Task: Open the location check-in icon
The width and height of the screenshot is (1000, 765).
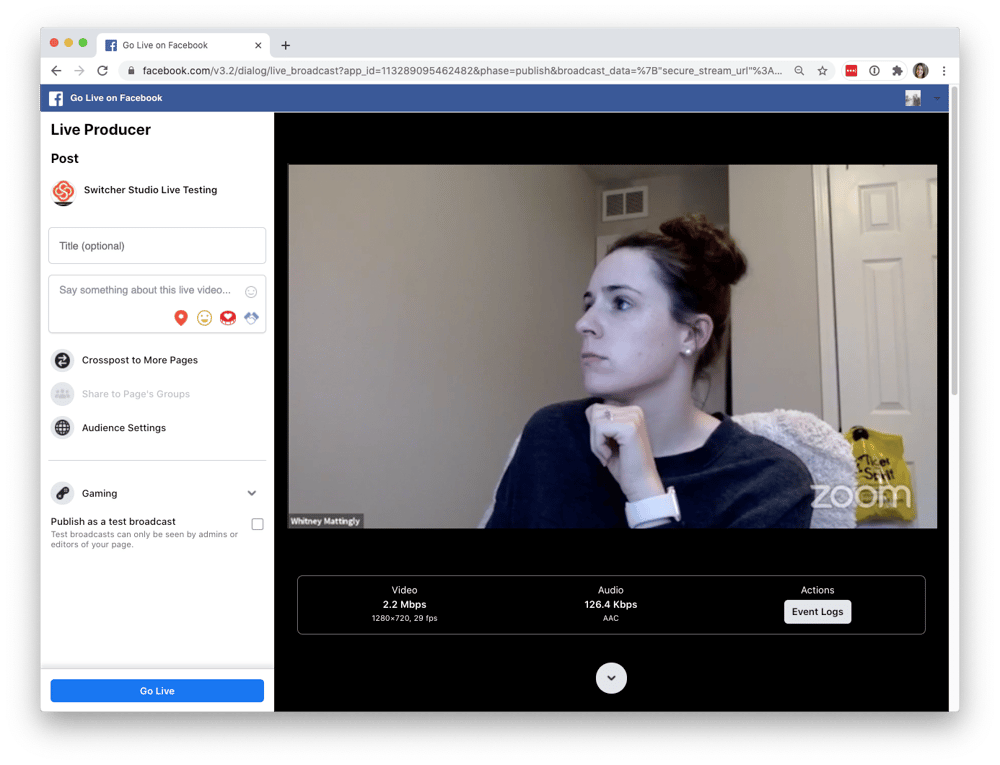Action: 180,317
